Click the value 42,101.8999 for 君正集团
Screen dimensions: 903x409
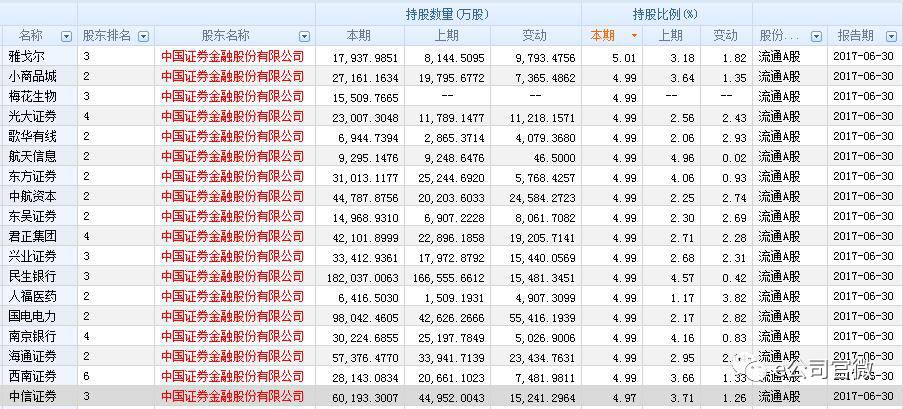click(366, 238)
